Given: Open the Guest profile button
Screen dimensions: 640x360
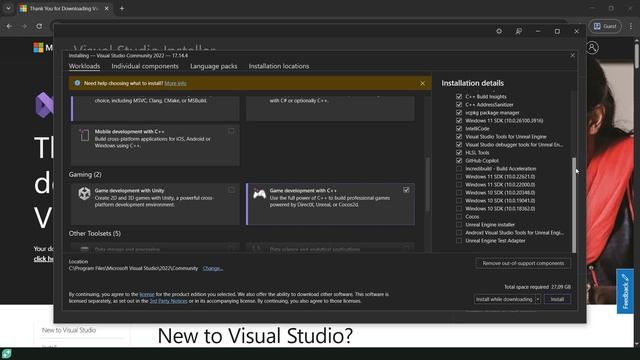Looking at the screenshot, I should pyautogui.click(x=605, y=26).
